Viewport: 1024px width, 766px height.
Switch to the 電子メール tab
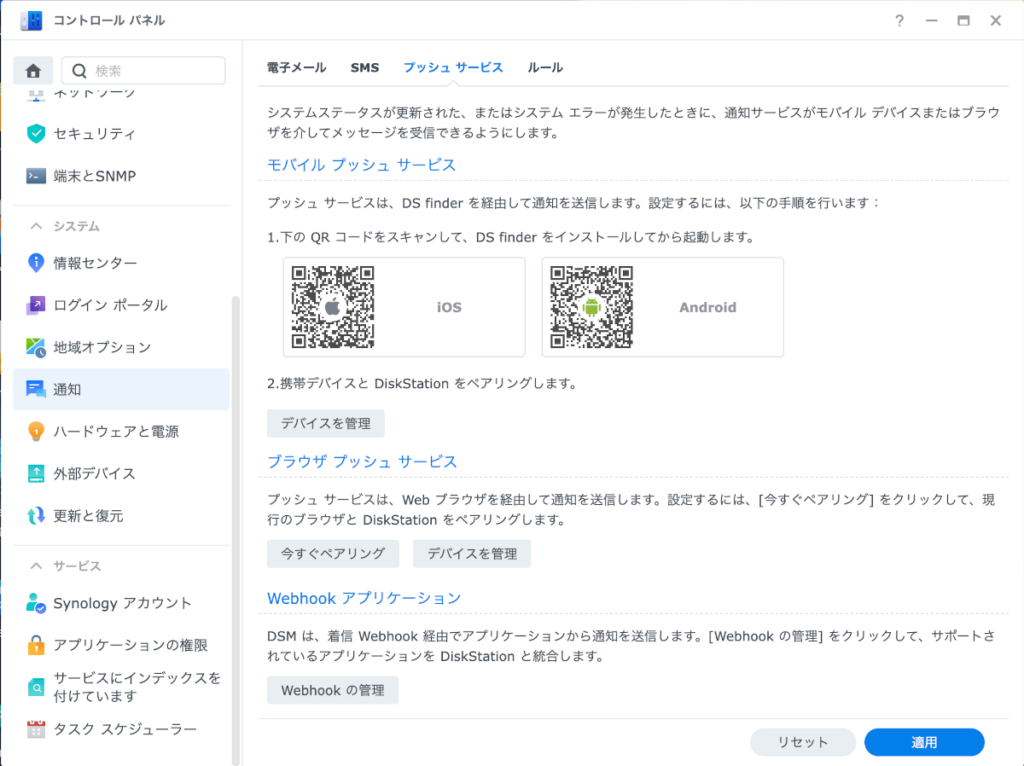[296, 67]
